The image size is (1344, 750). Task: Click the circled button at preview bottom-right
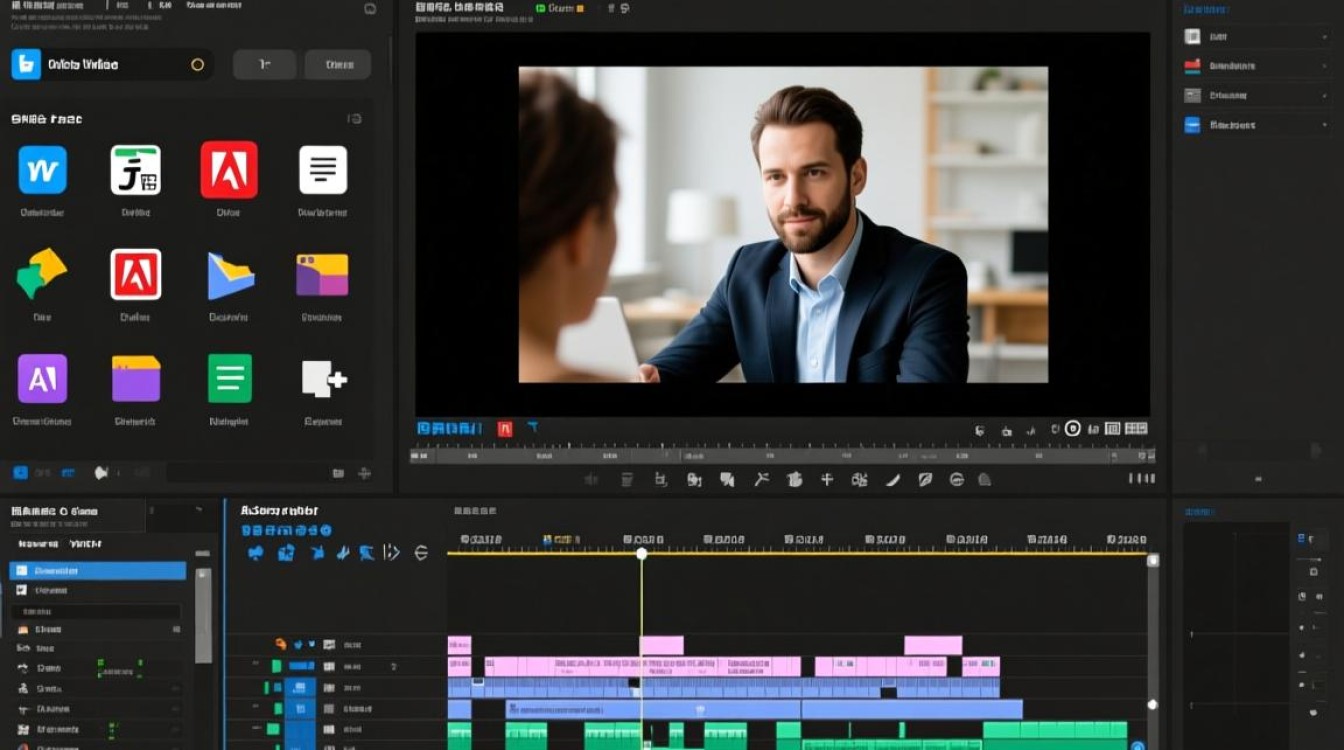pyautogui.click(x=1073, y=428)
